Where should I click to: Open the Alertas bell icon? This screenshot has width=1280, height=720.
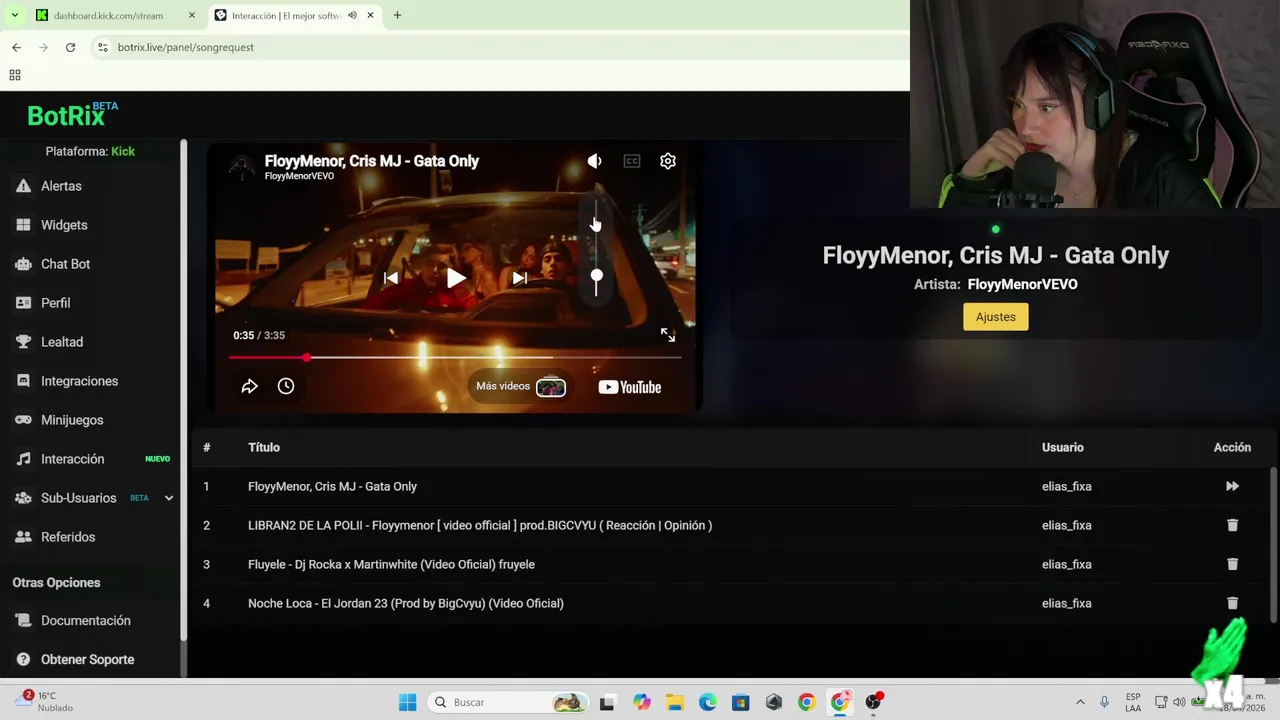(23, 186)
